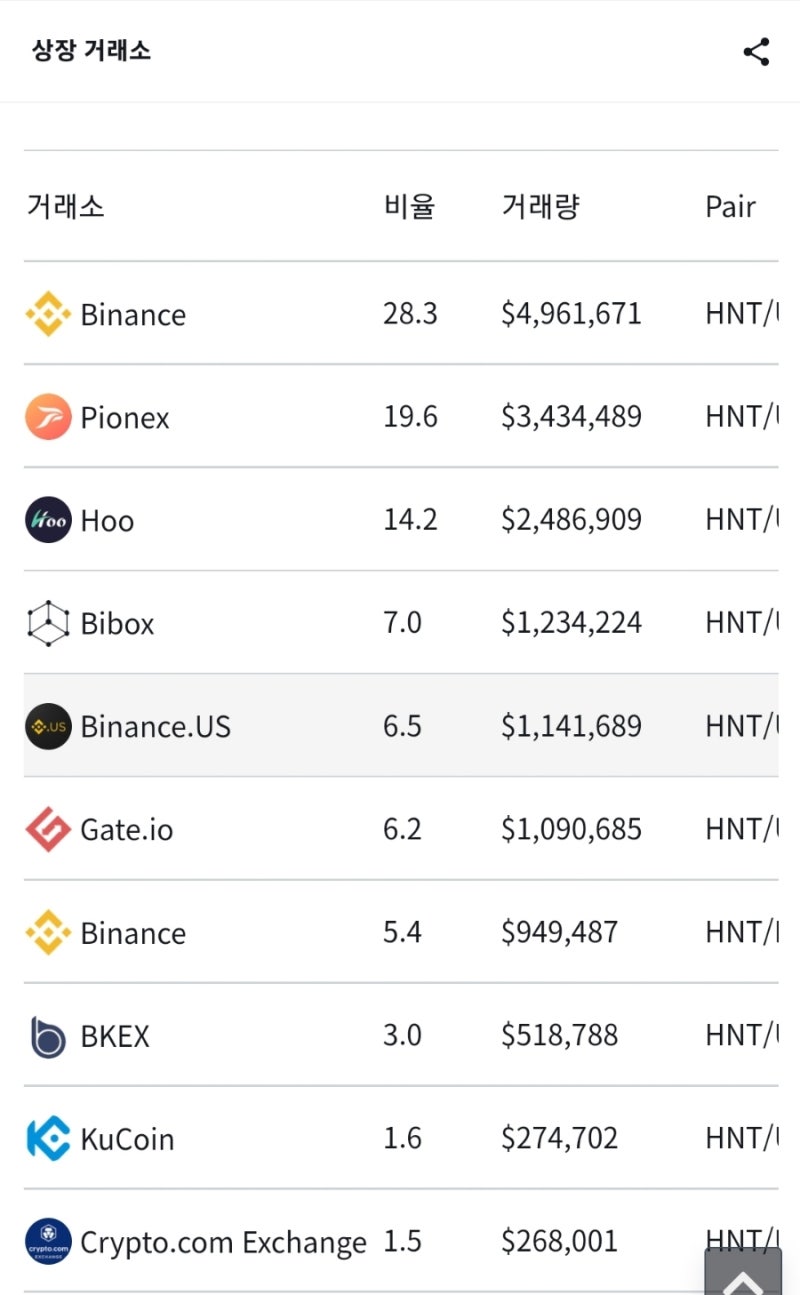Click the Hoo exchange logo icon
The width and height of the screenshot is (800, 1295).
[48, 520]
